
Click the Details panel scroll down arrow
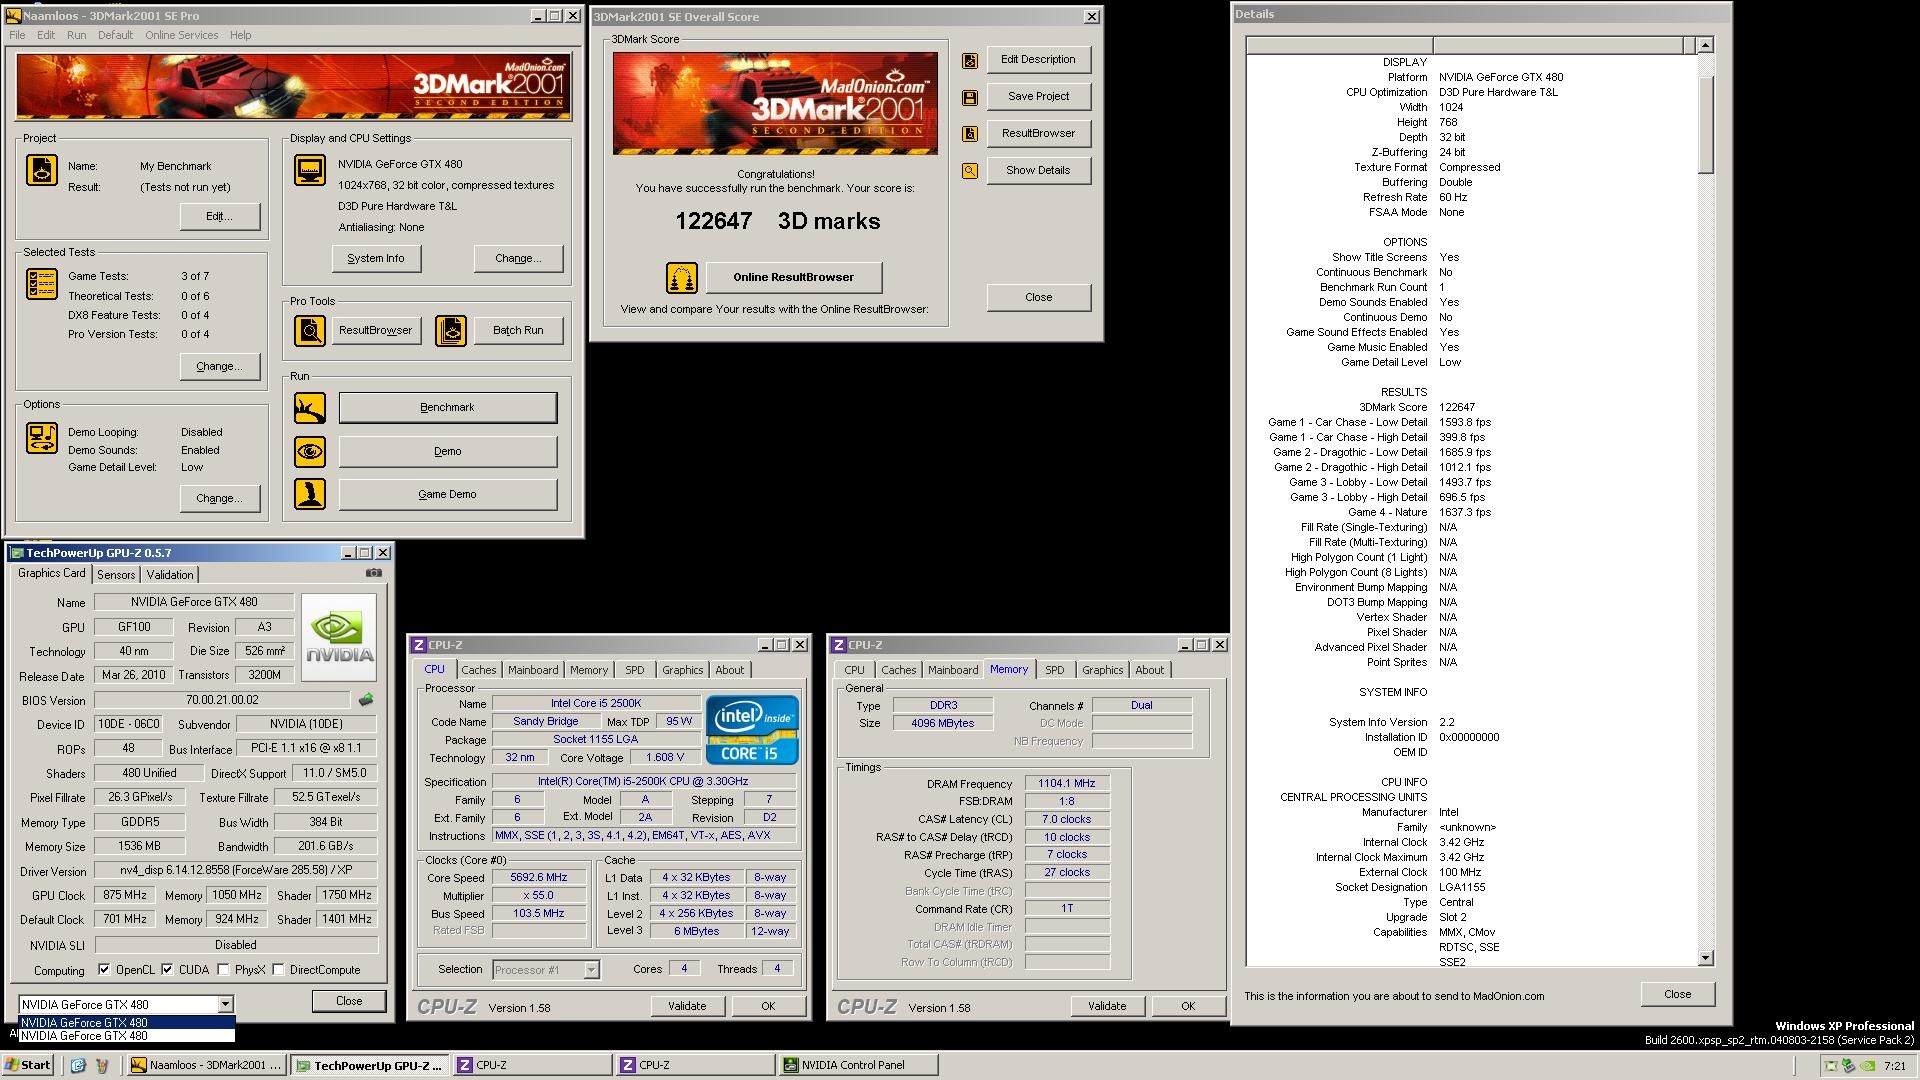[1705, 958]
